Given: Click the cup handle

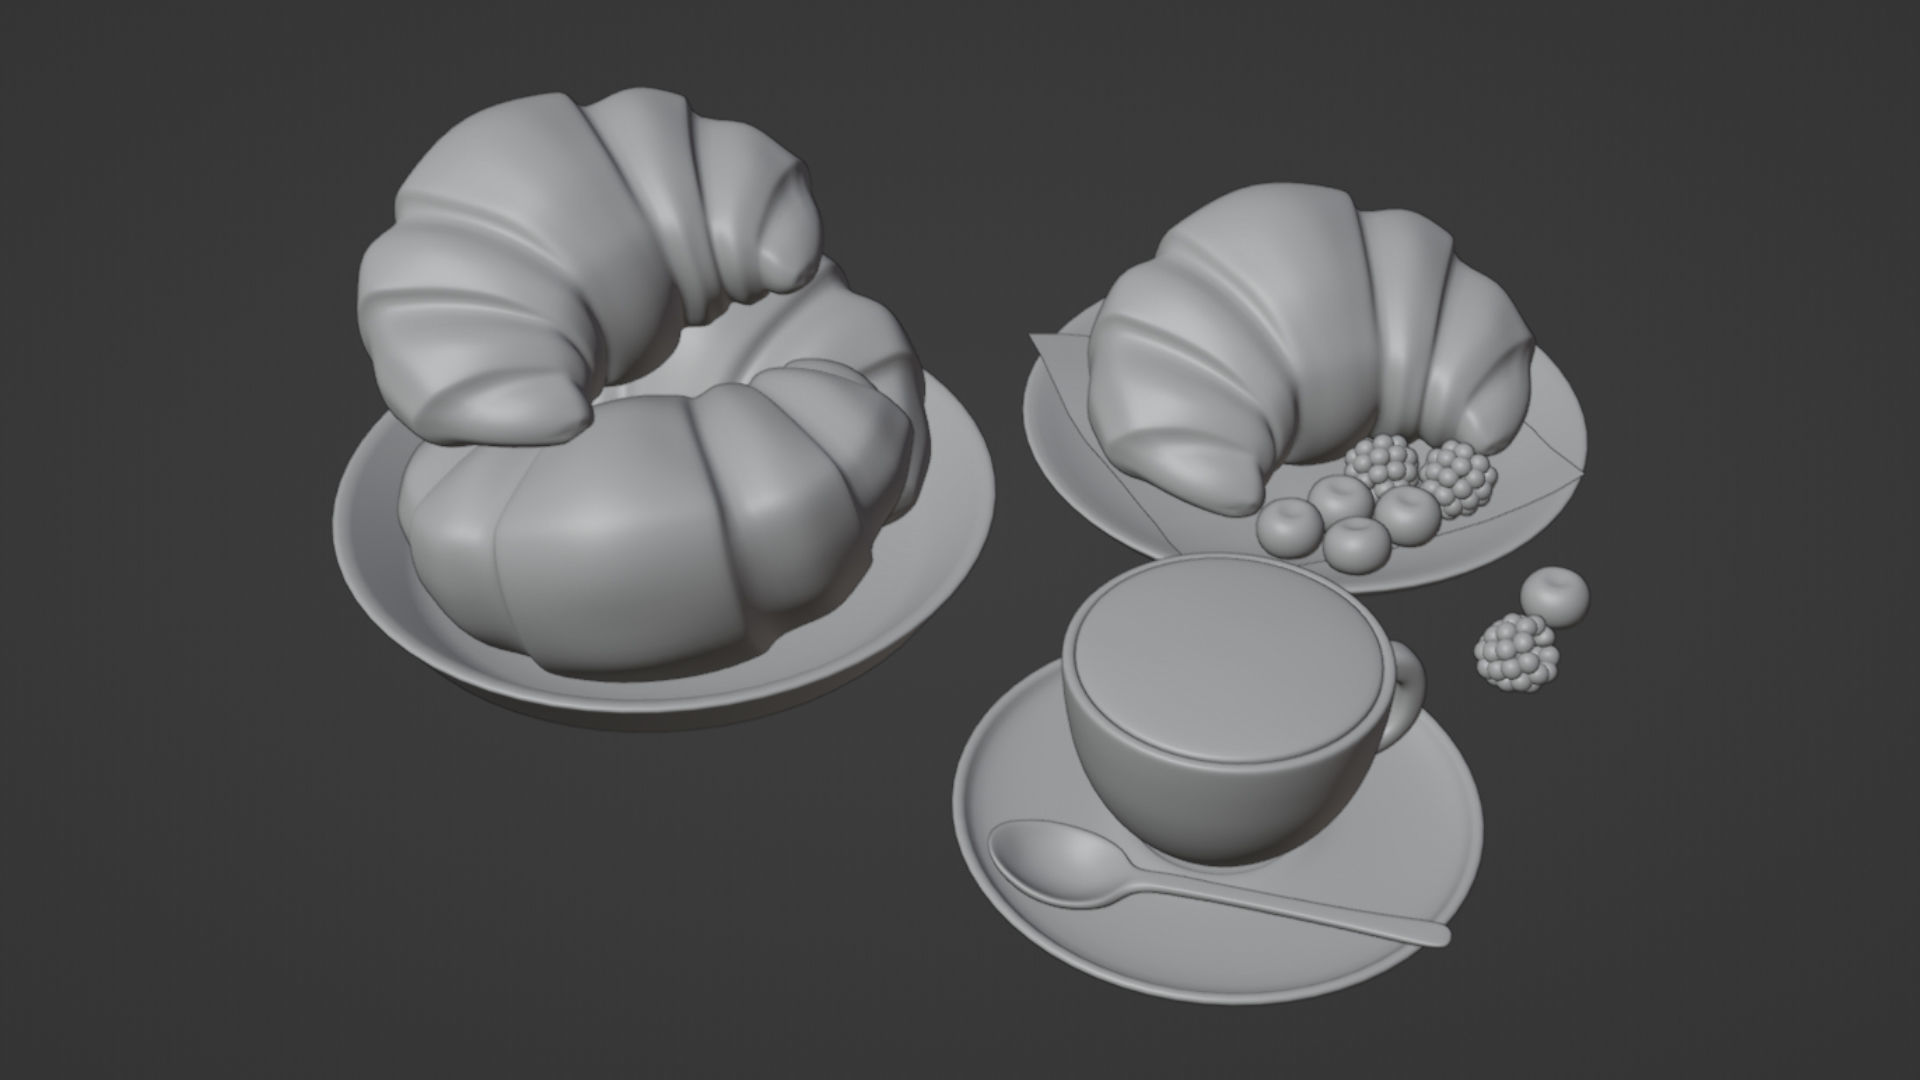Looking at the screenshot, I should coord(1406,695).
